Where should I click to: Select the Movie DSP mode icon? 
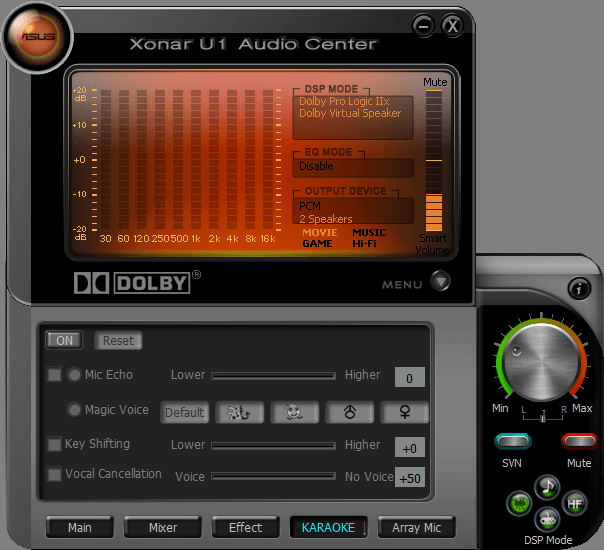click(x=519, y=503)
